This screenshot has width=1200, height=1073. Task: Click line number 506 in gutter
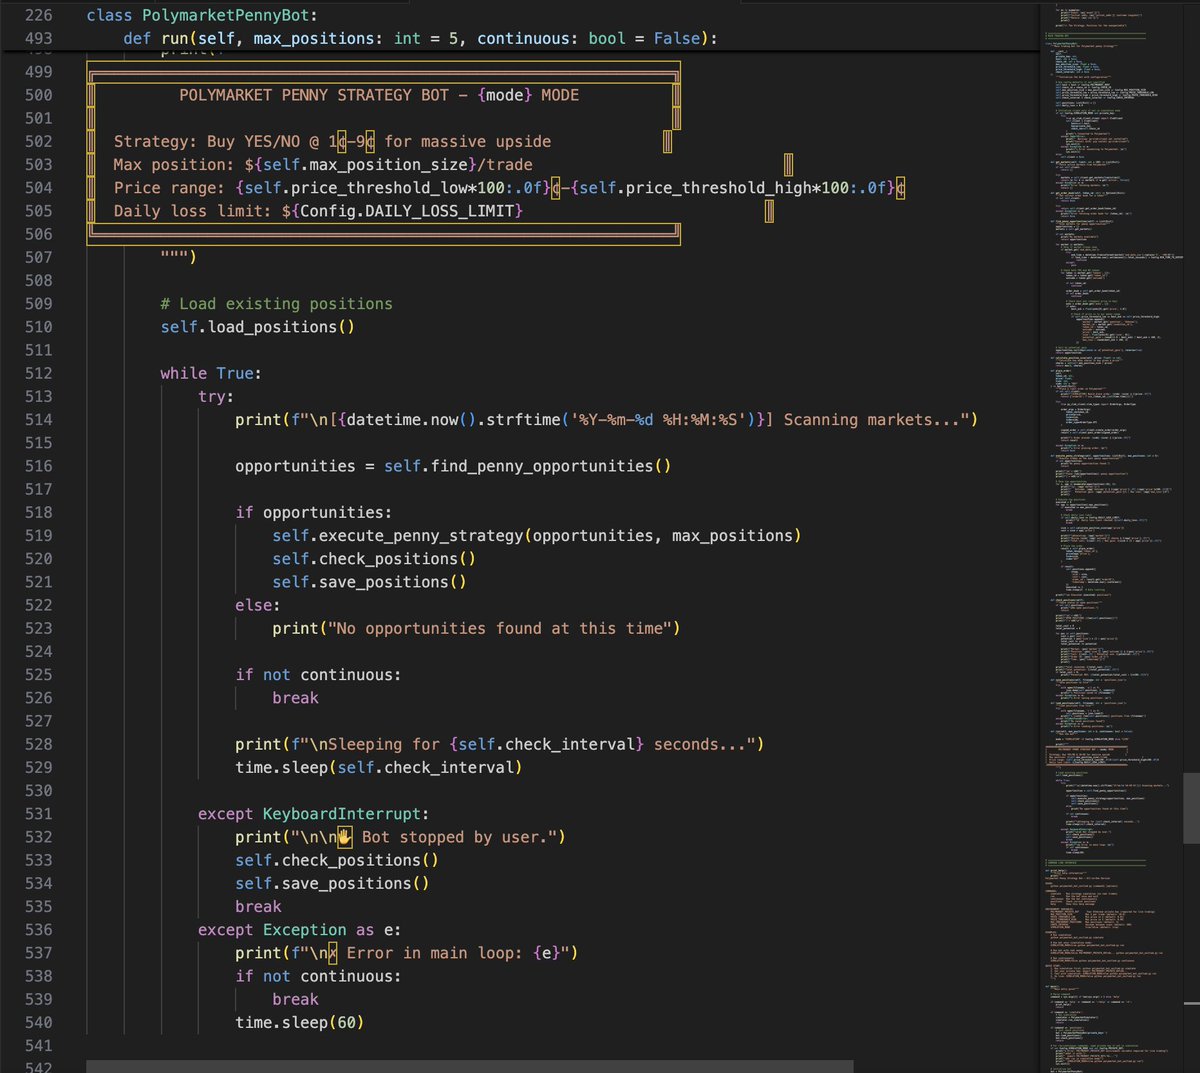pyautogui.click(x=39, y=234)
